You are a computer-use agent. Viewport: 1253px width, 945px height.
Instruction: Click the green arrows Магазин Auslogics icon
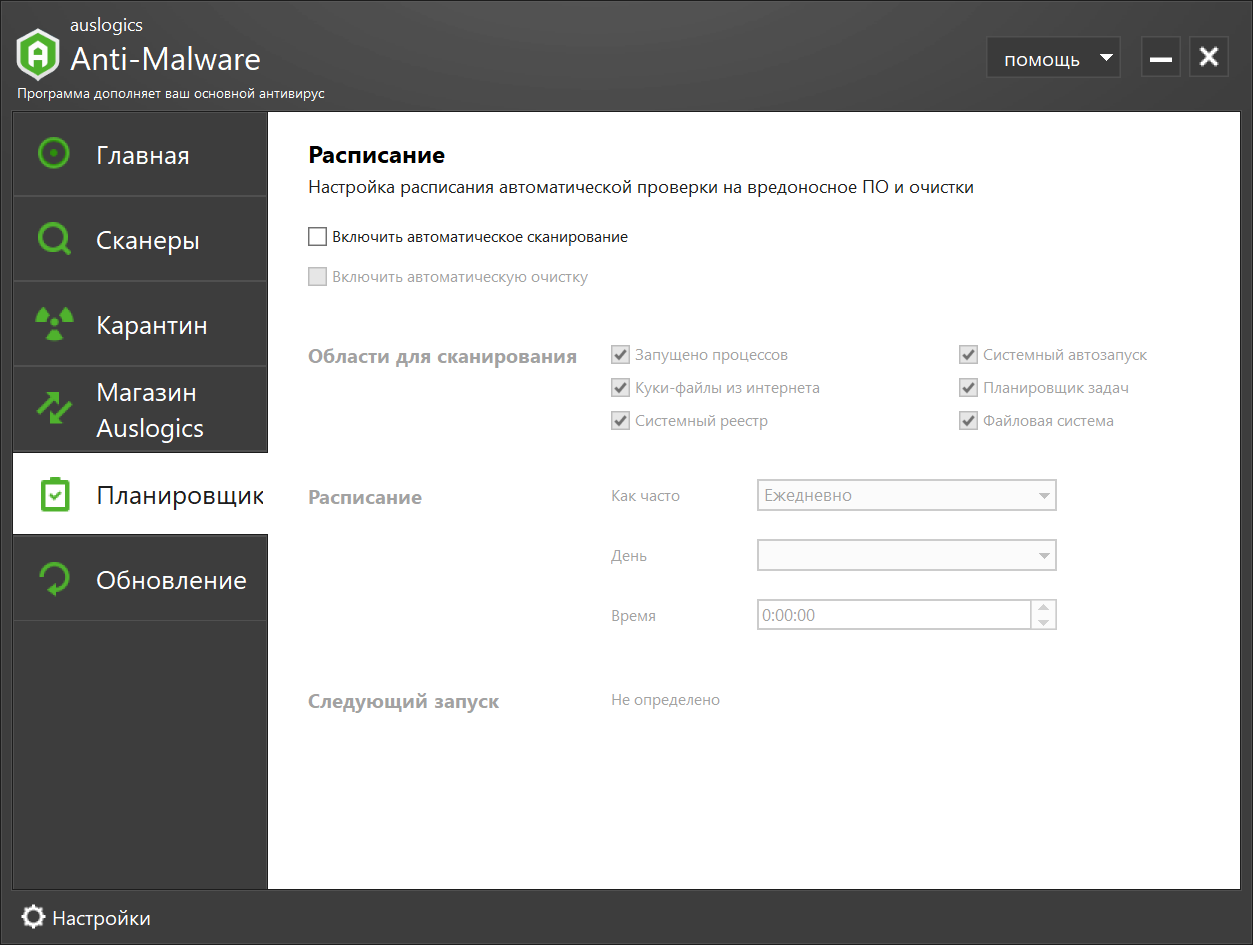click(x=54, y=409)
